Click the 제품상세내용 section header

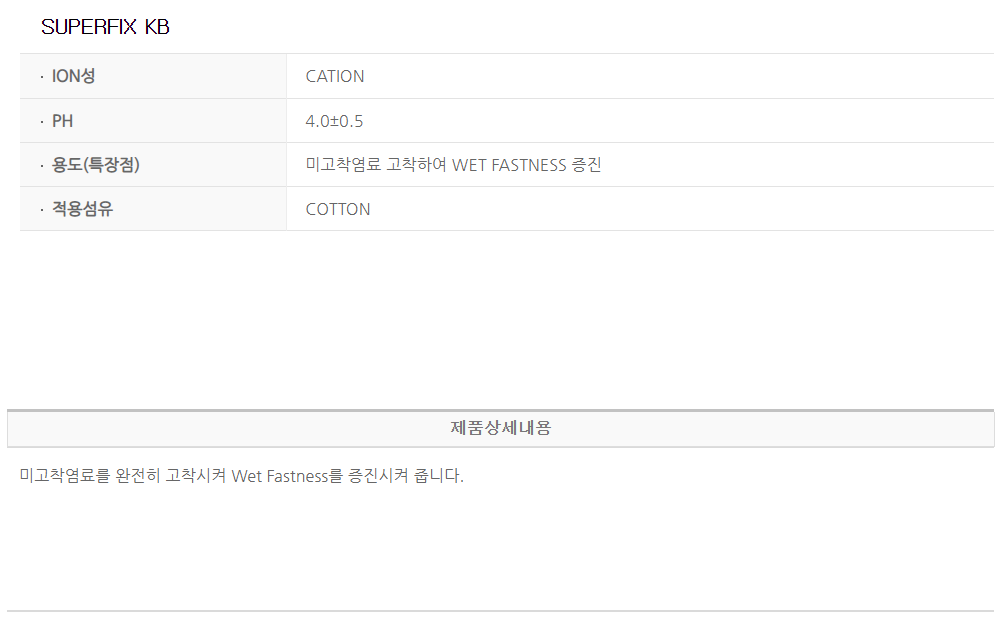[500, 428]
